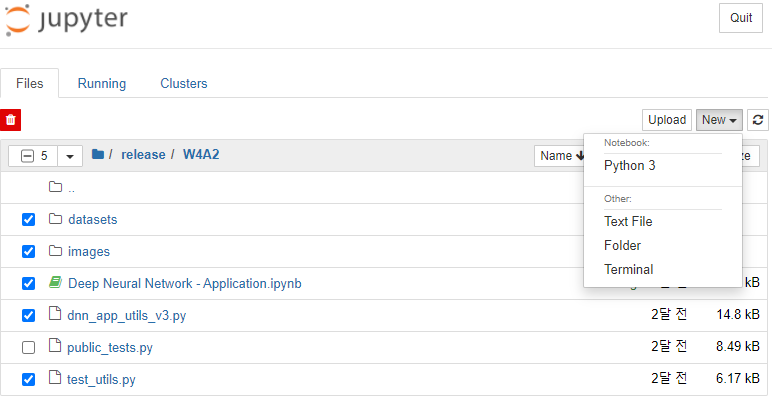The height and width of the screenshot is (402, 772).
Task: Click the parent directory folder icon
Action: pos(55,187)
